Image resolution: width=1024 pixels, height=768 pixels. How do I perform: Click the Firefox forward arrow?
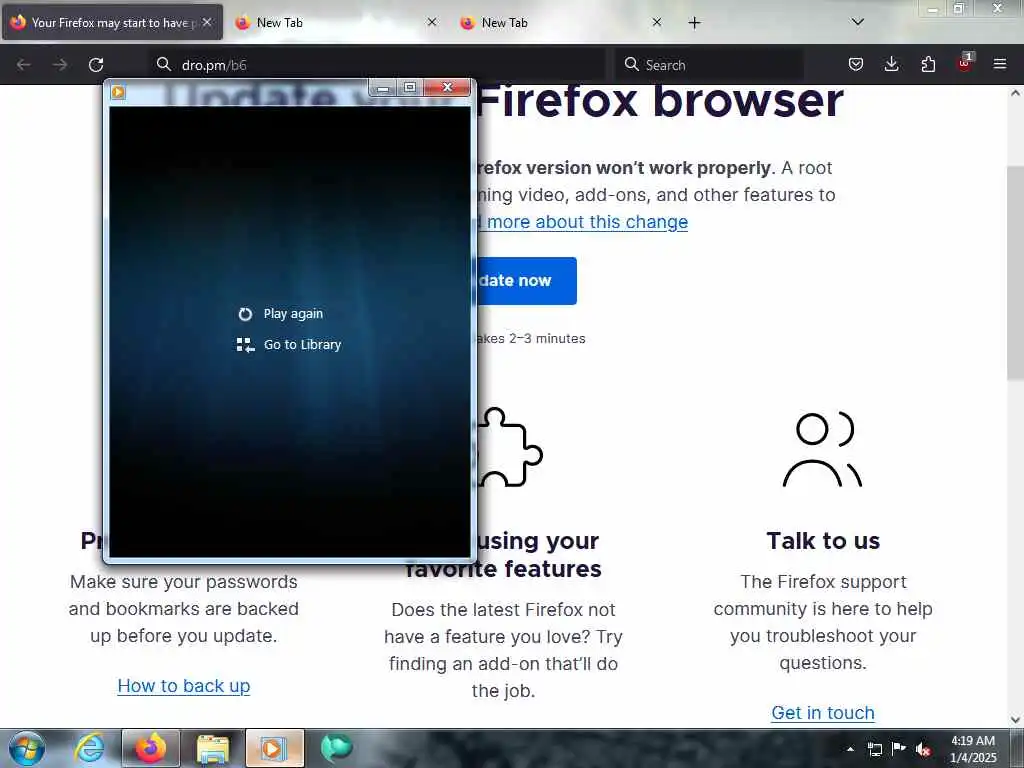[x=60, y=65]
